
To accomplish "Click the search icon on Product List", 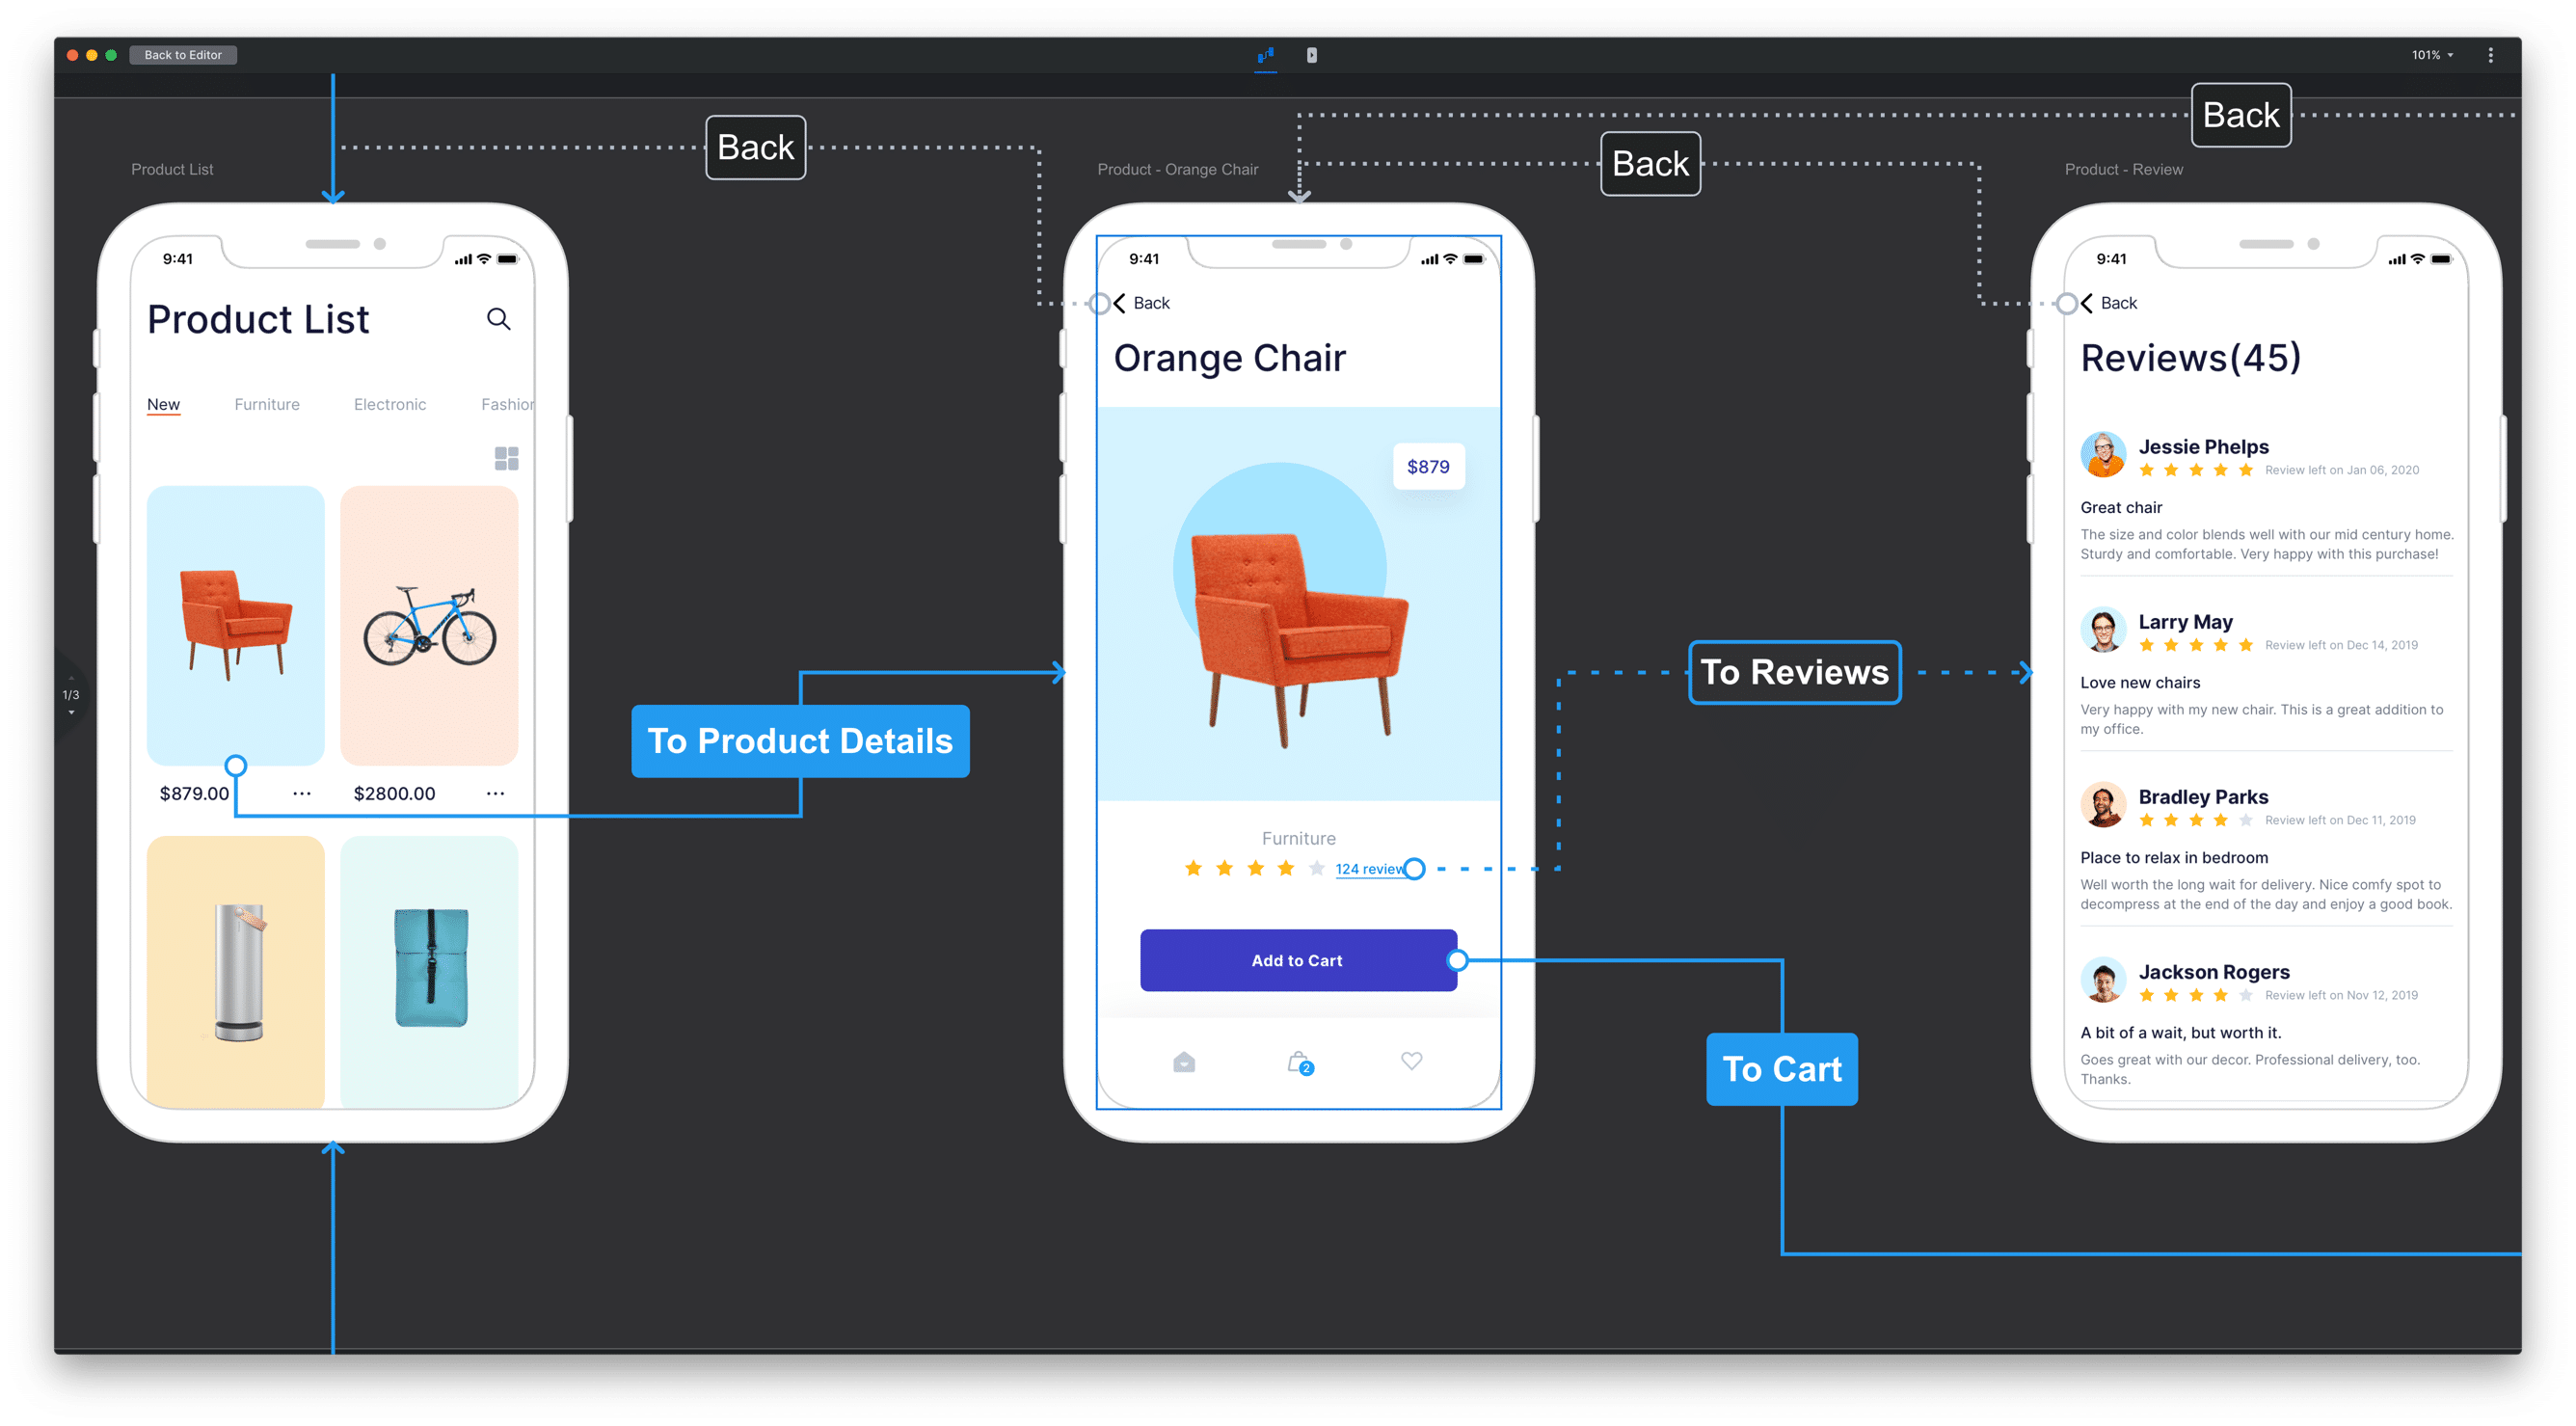I will coord(498,319).
